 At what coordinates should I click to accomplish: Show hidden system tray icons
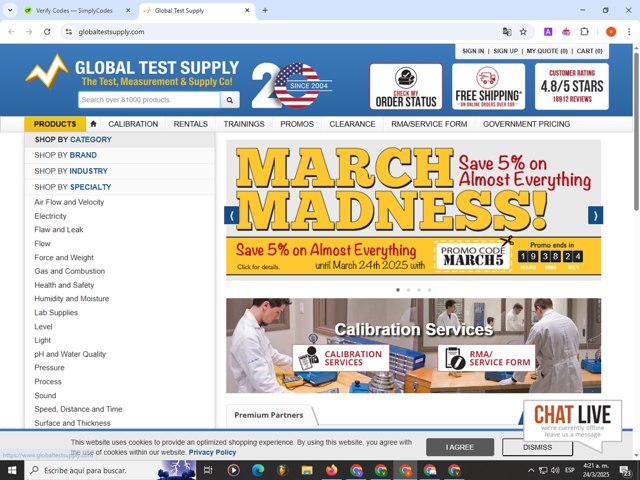coord(531,470)
